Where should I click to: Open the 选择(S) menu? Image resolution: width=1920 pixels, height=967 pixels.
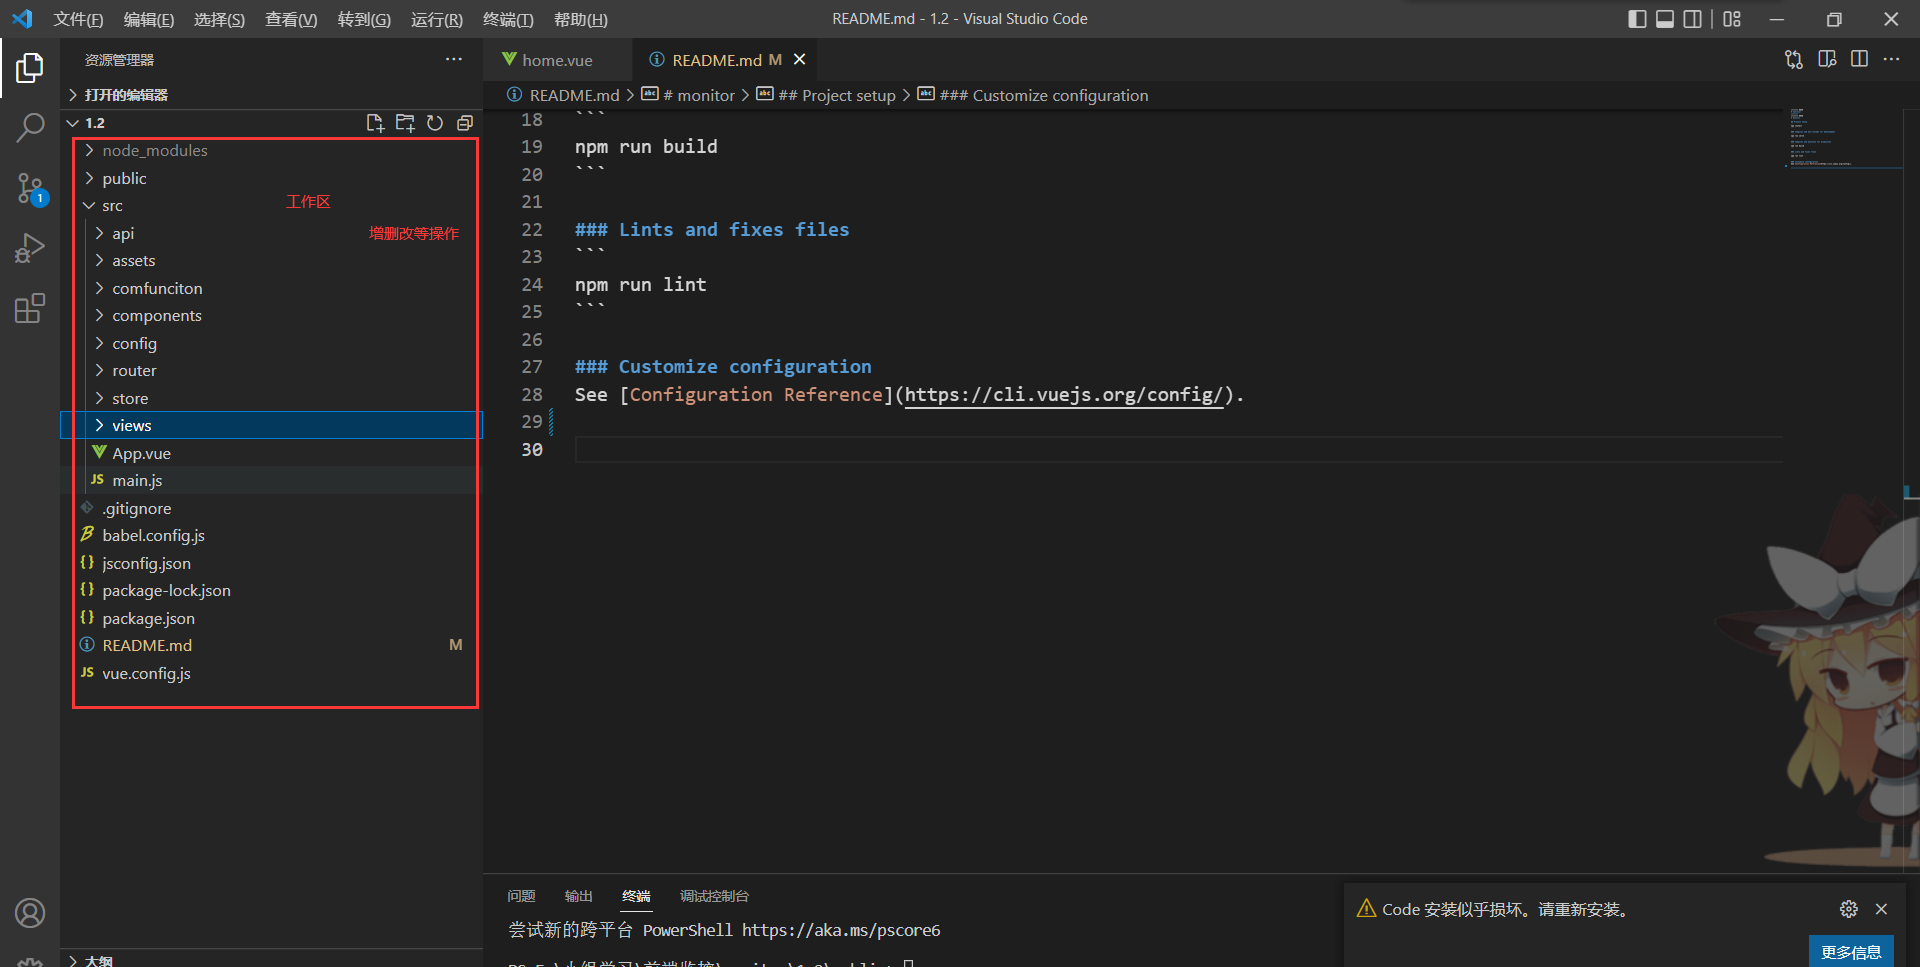219,19
